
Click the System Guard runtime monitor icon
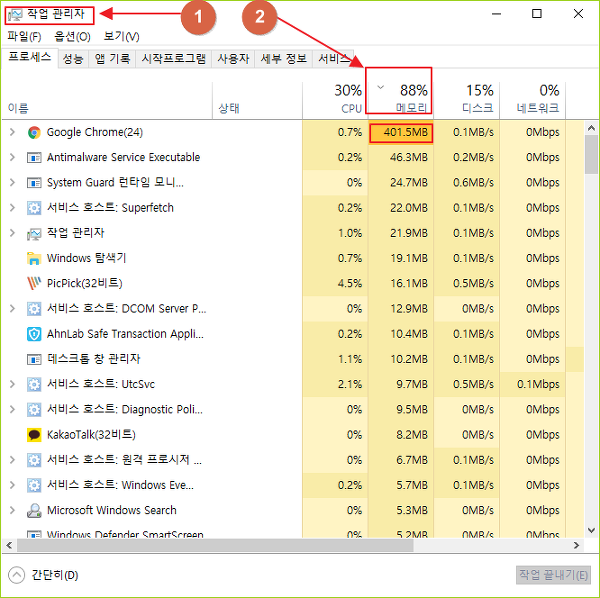click(34, 183)
